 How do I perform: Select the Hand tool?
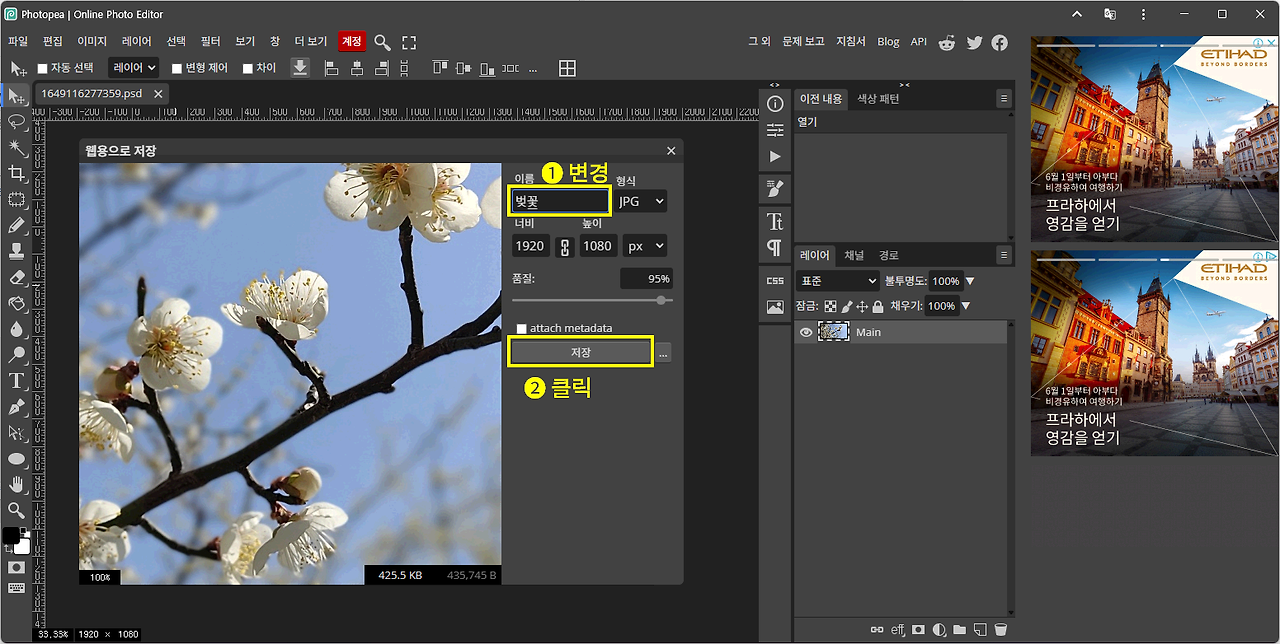click(17, 485)
